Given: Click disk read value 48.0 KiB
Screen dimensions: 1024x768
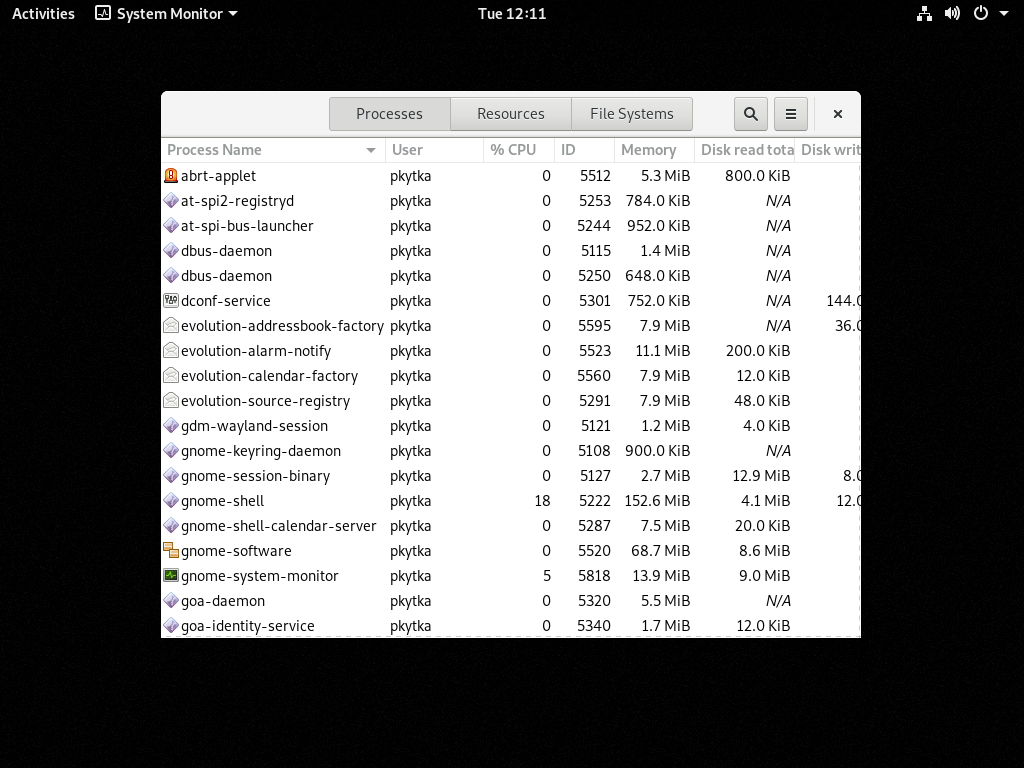Looking at the screenshot, I should 762,401.
